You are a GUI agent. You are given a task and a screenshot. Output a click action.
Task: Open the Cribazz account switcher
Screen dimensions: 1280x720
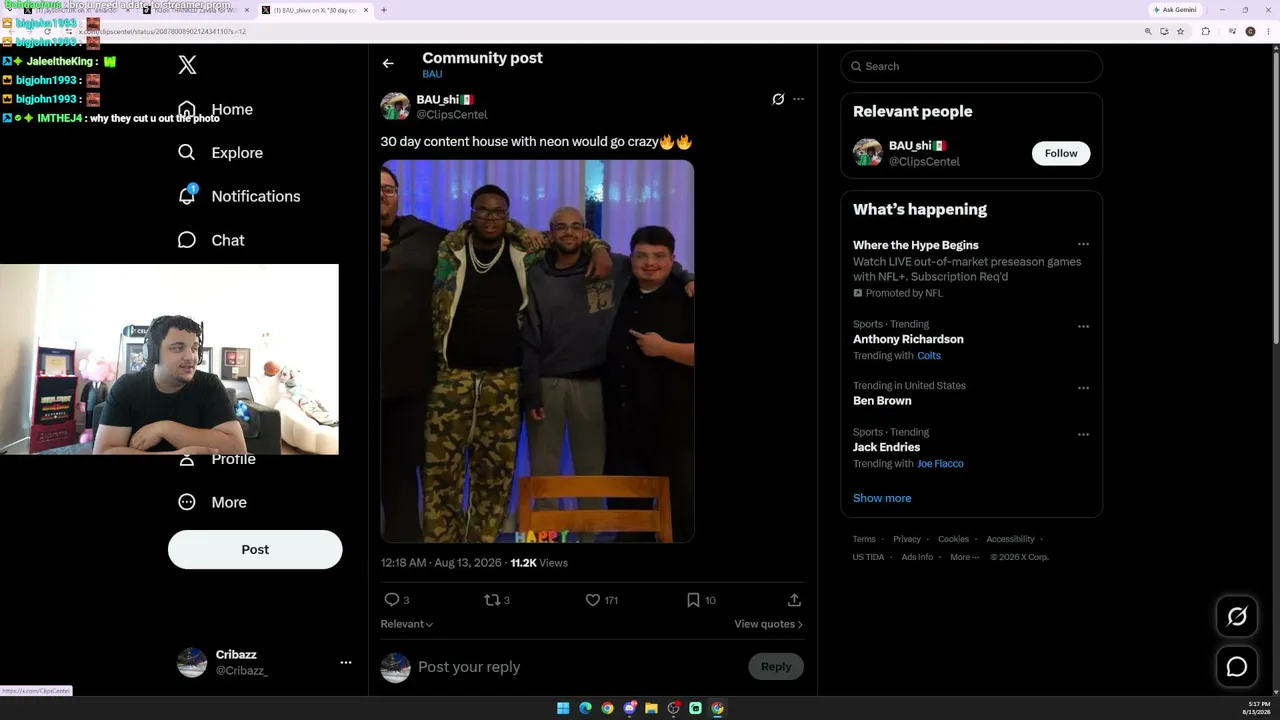click(264, 662)
